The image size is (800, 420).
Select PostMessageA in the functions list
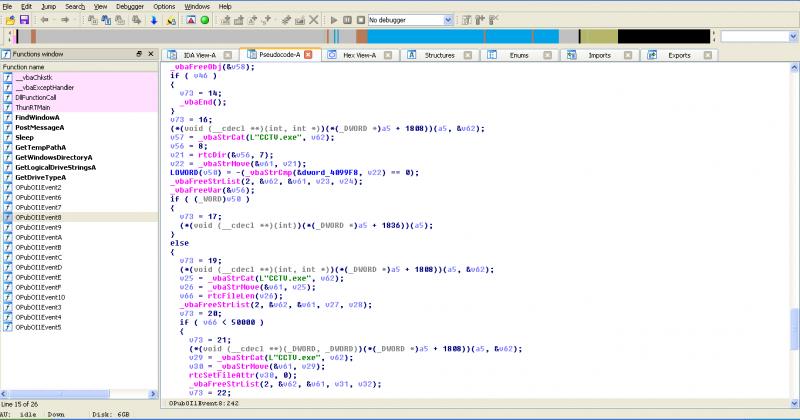(x=79, y=128)
